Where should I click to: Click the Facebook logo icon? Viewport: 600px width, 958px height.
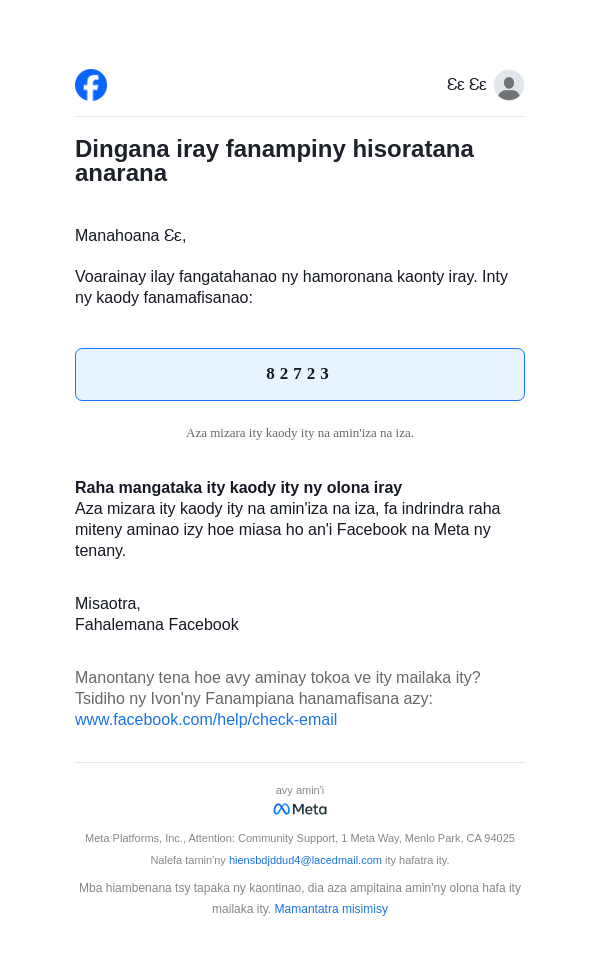91,85
